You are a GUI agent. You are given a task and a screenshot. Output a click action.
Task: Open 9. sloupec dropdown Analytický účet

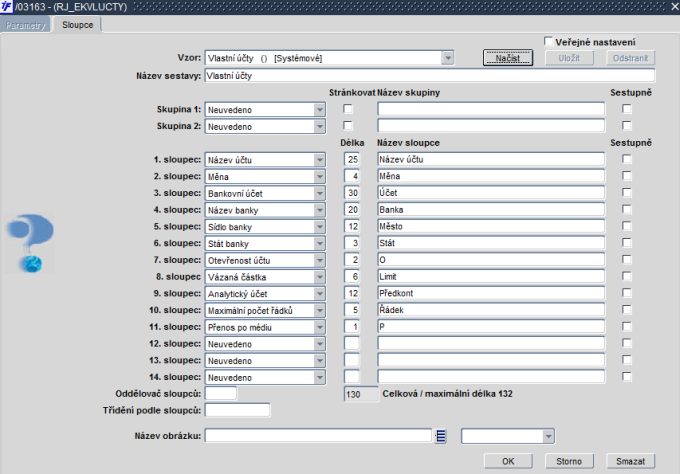(320, 294)
